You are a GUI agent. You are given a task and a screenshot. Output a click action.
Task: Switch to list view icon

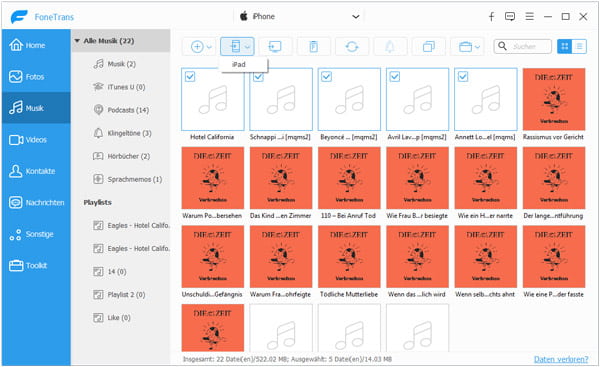[x=579, y=47]
